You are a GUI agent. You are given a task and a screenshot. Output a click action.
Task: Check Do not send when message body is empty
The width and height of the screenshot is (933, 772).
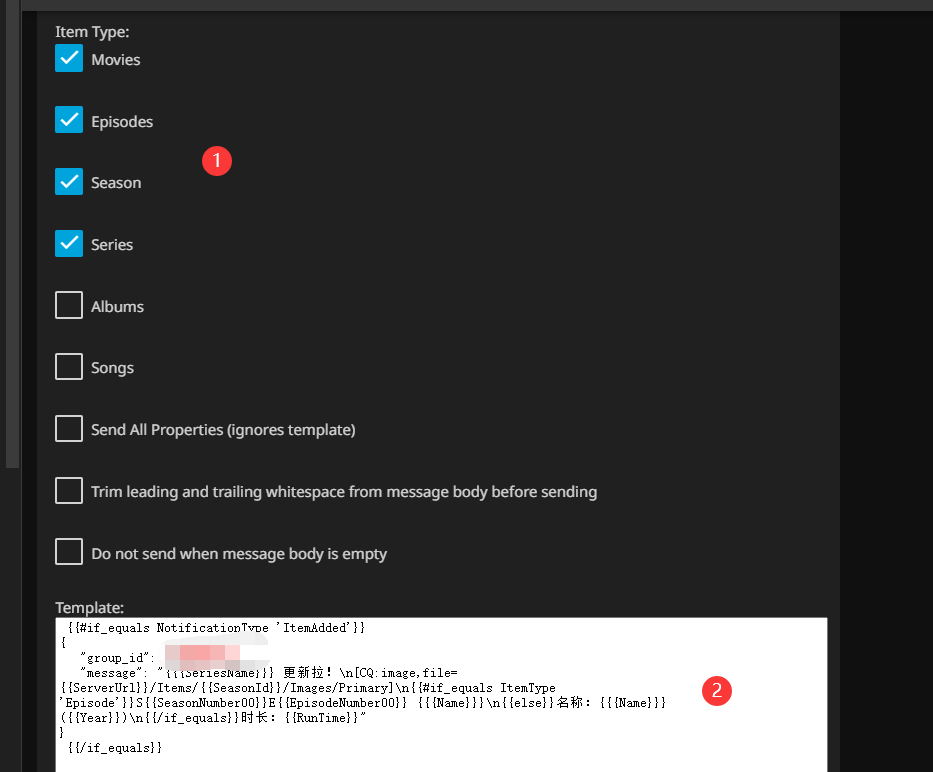(69, 552)
